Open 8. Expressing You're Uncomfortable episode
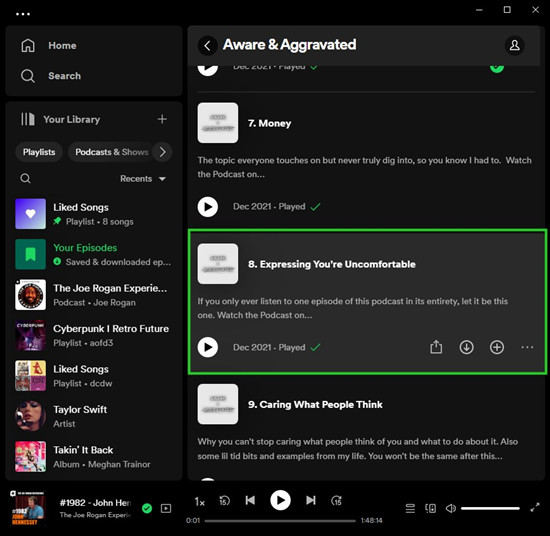This screenshot has height=536, width=550. 332,264
